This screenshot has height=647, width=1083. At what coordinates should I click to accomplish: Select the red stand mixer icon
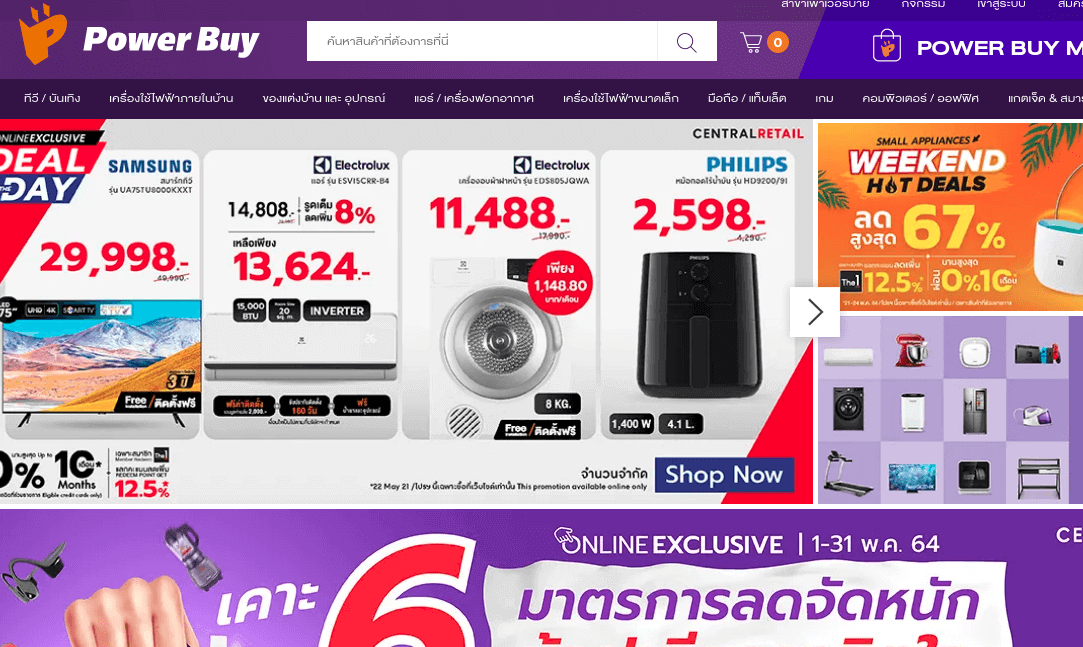click(912, 349)
